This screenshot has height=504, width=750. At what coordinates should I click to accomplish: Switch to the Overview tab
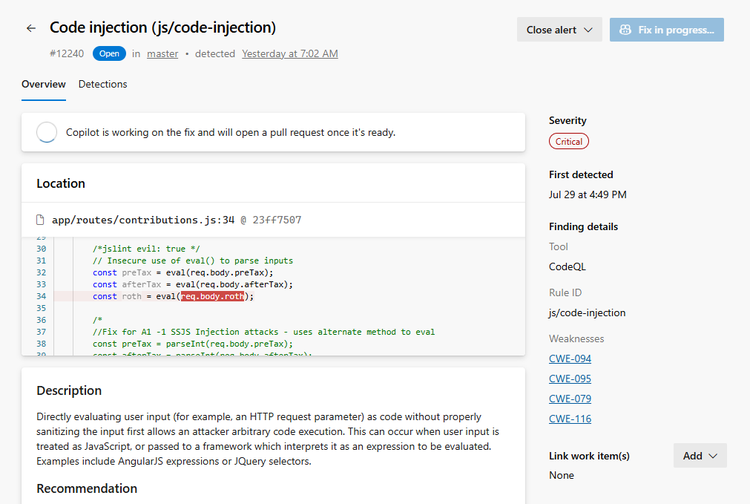coord(44,84)
